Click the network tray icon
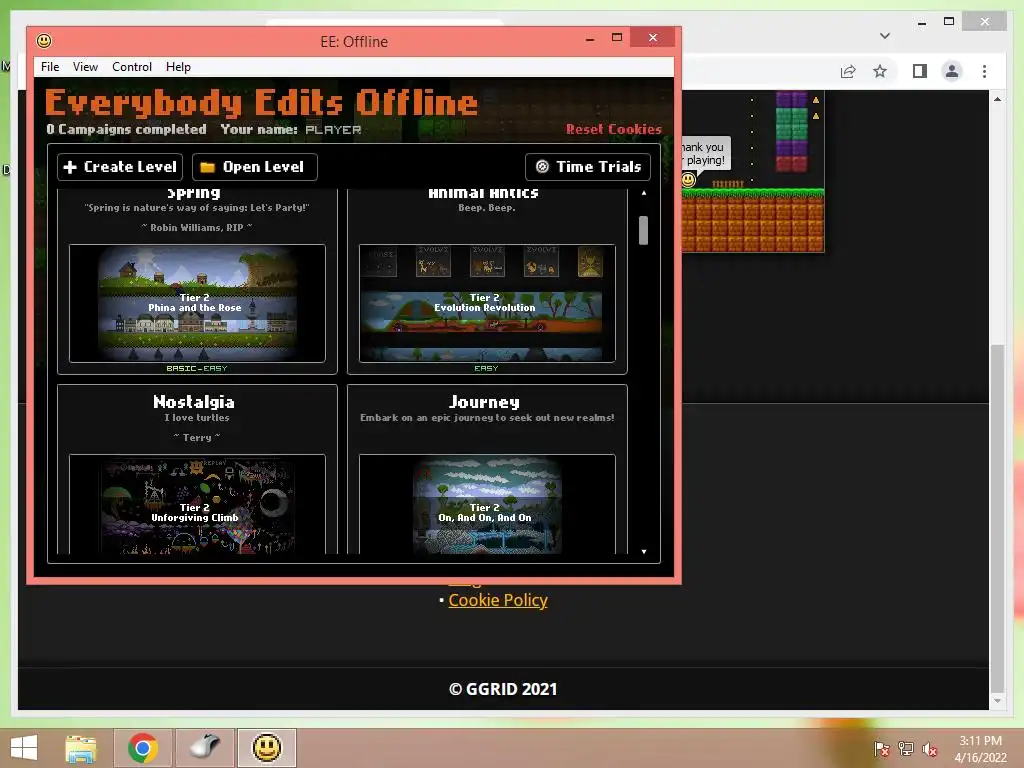 [x=906, y=749]
